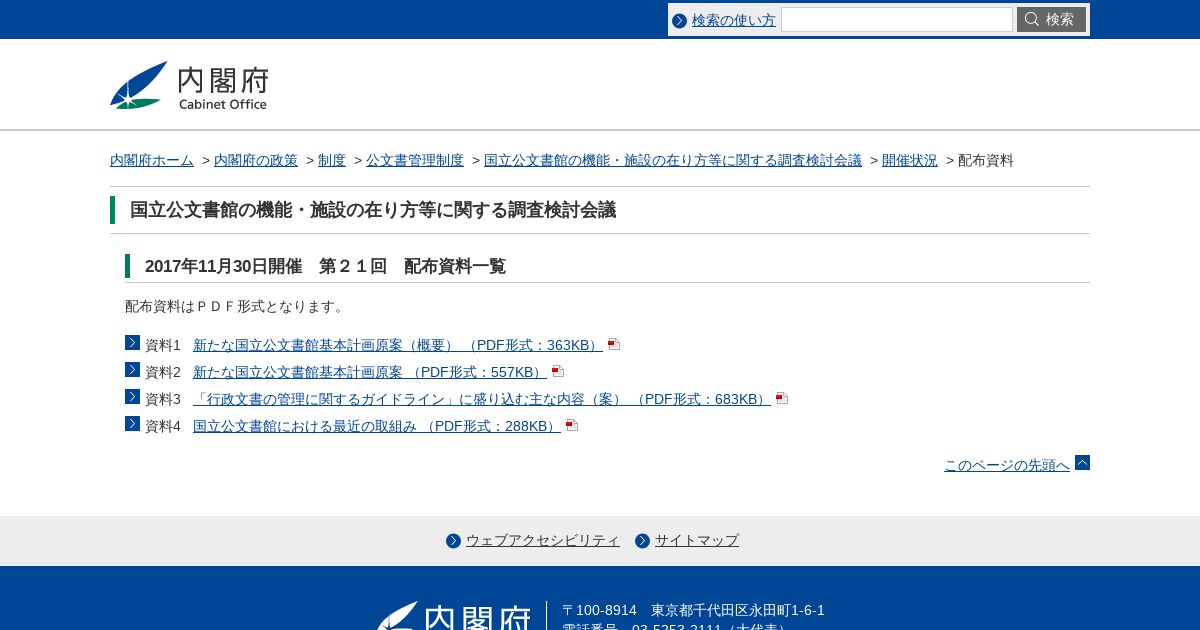The width and height of the screenshot is (1200, 630).
Task: Click the 資料2 label
Action: [163, 372]
